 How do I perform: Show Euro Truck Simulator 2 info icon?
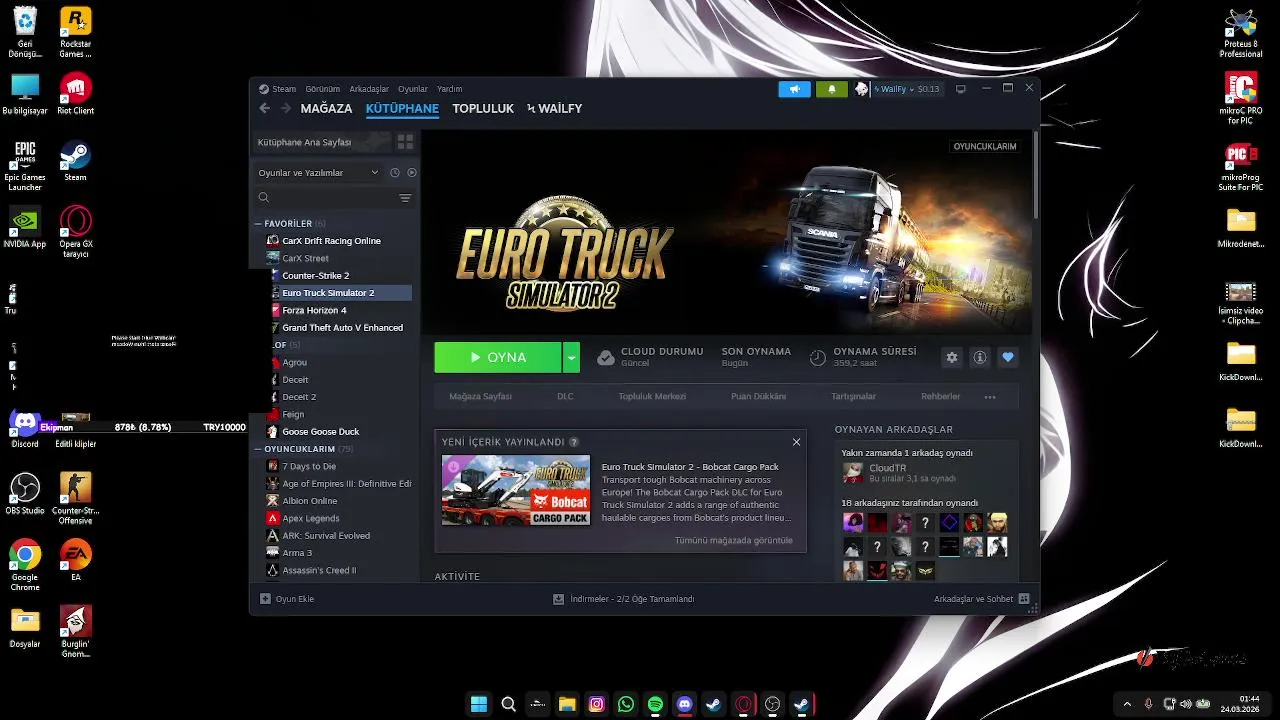(980, 357)
